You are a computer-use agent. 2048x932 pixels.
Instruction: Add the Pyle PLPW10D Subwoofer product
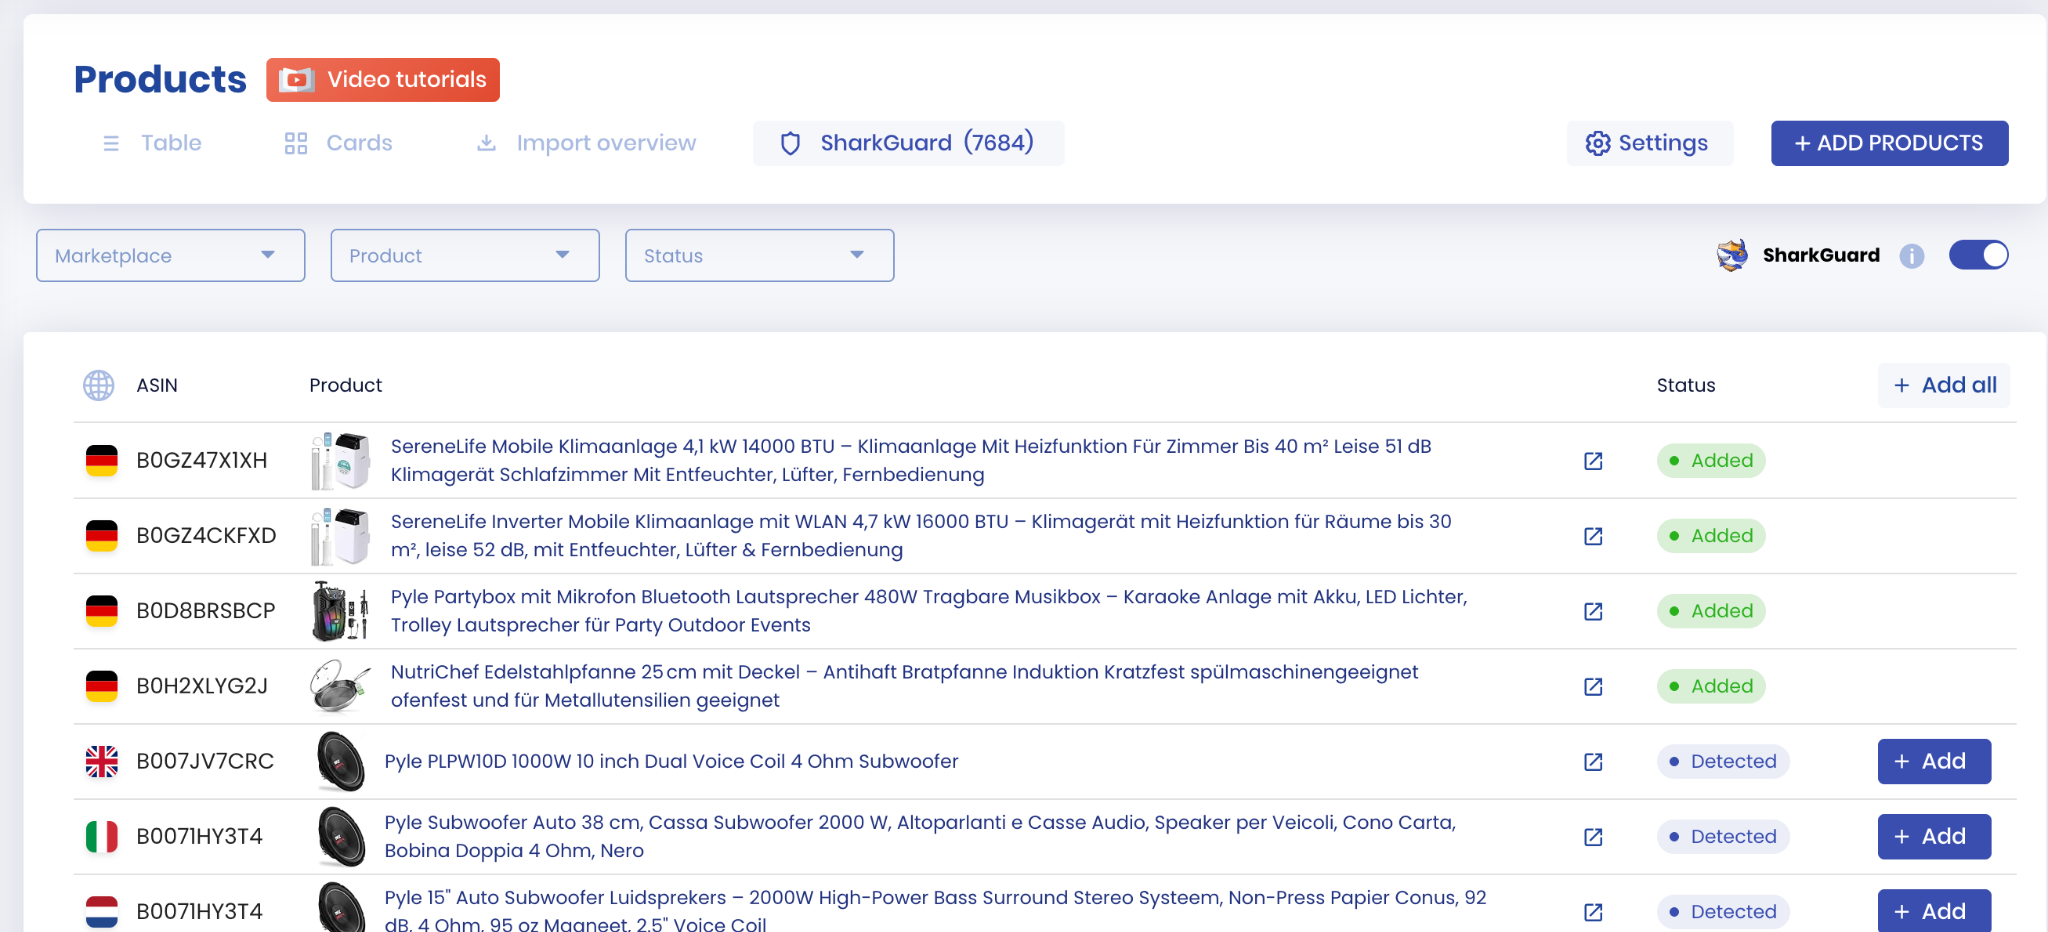(1934, 762)
